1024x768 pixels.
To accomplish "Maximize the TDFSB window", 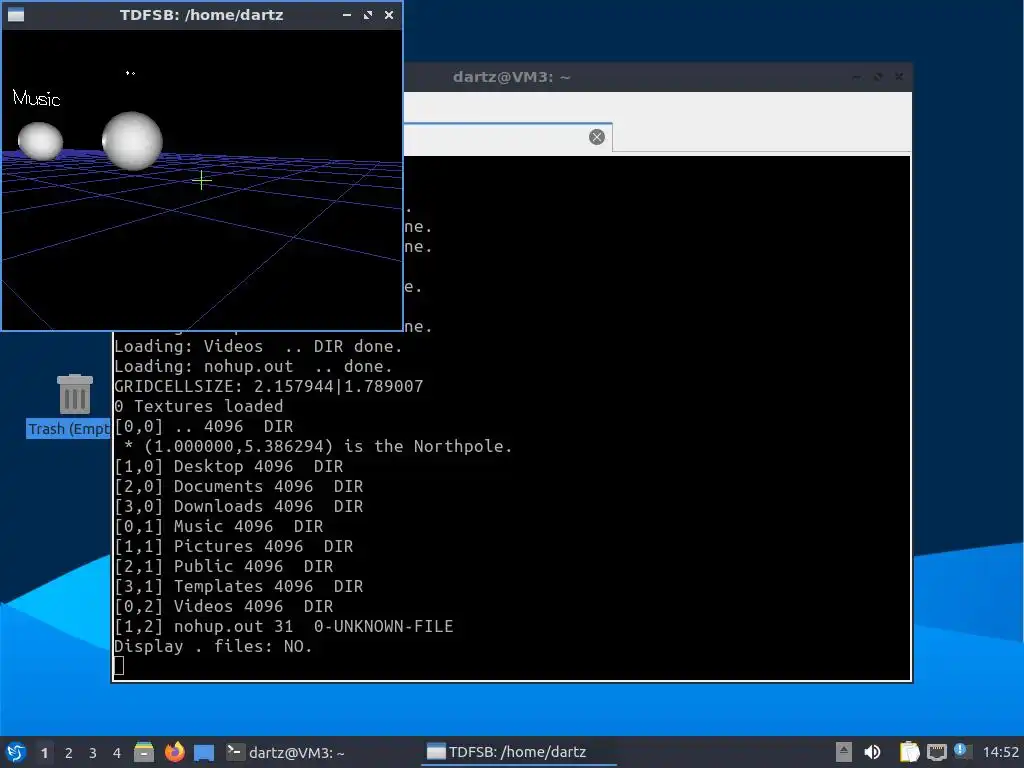I will (x=368, y=14).
